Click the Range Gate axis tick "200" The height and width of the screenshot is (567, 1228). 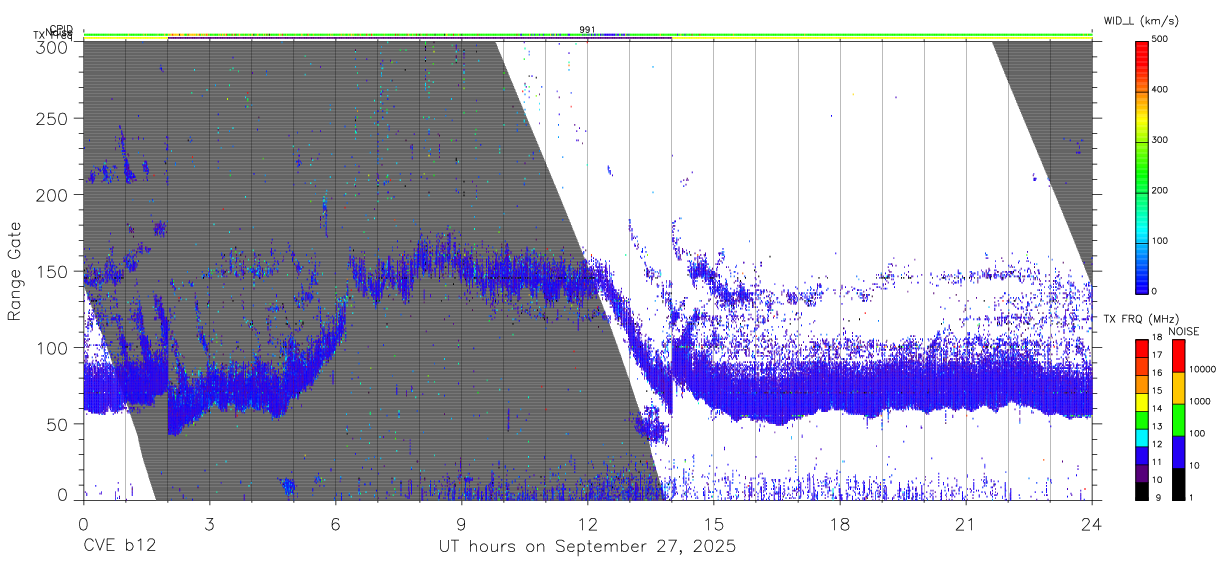coord(53,195)
